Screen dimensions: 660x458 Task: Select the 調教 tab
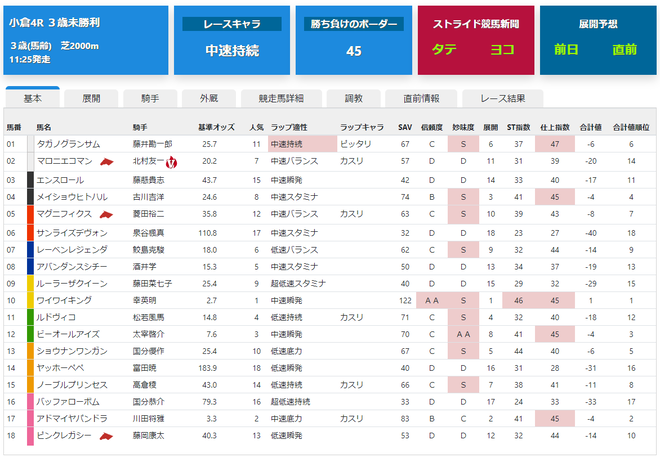pyautogui.click(x=354, y=99)
